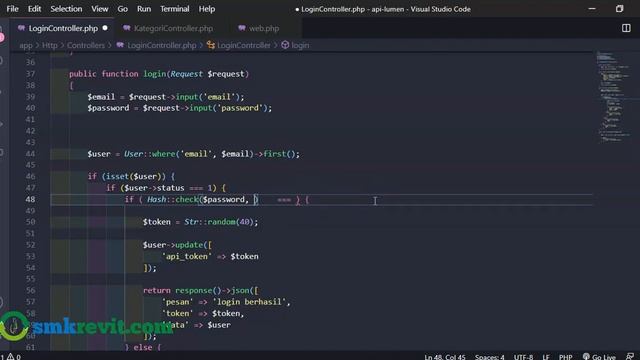
Task: Open the Terminal menu
Action: pos(175,9)
